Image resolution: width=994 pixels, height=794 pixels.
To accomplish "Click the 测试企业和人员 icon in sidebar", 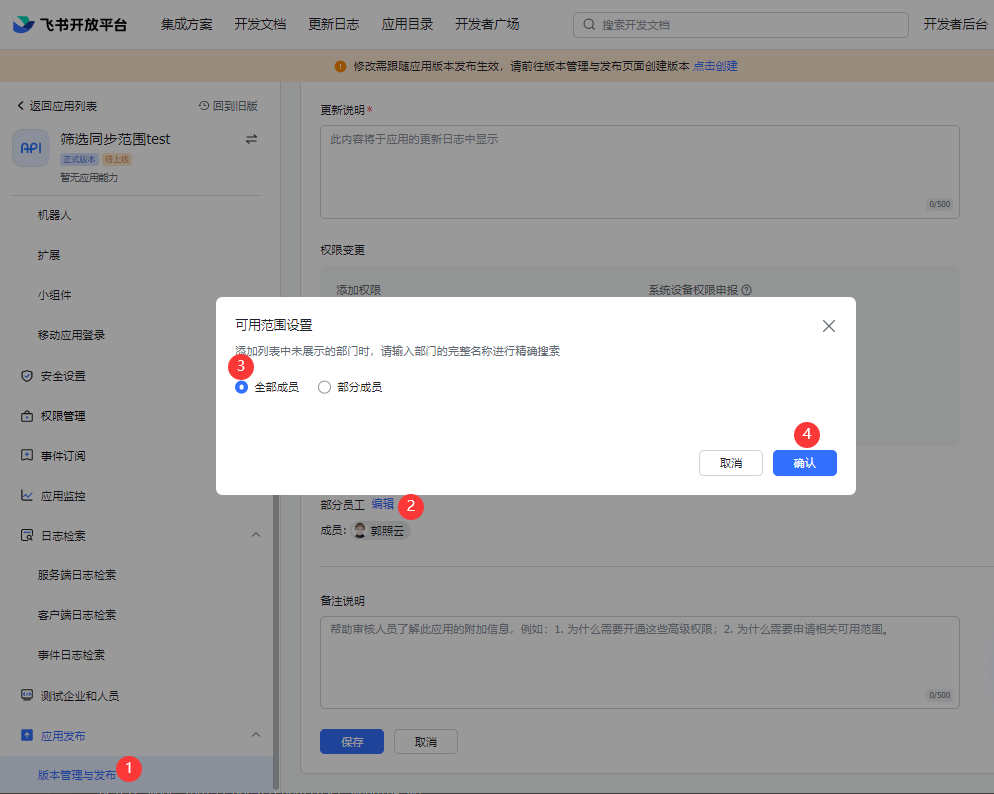I will tap(27, 695).
